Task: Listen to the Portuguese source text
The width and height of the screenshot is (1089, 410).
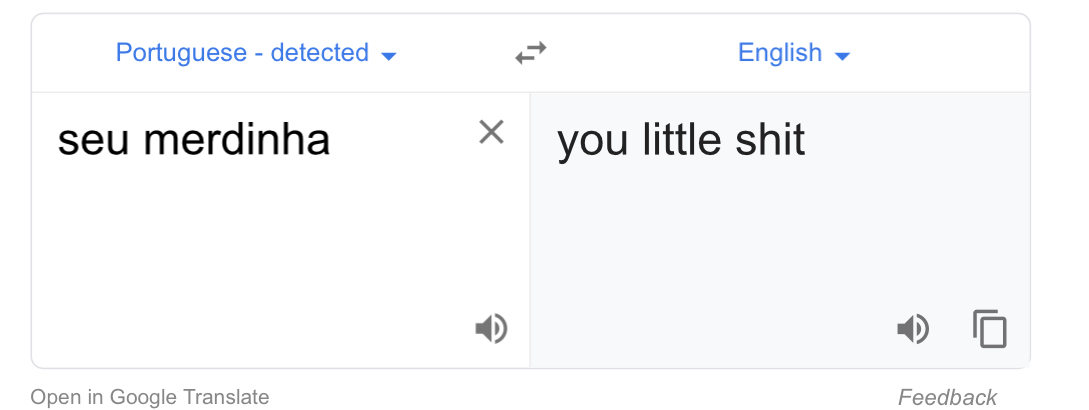Action: [x=491, y=329]
